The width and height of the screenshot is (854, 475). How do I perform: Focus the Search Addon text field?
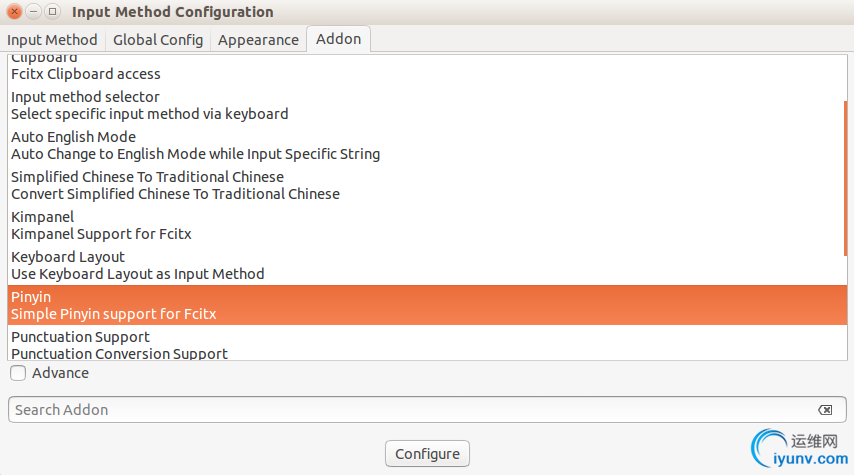point(427,410)
